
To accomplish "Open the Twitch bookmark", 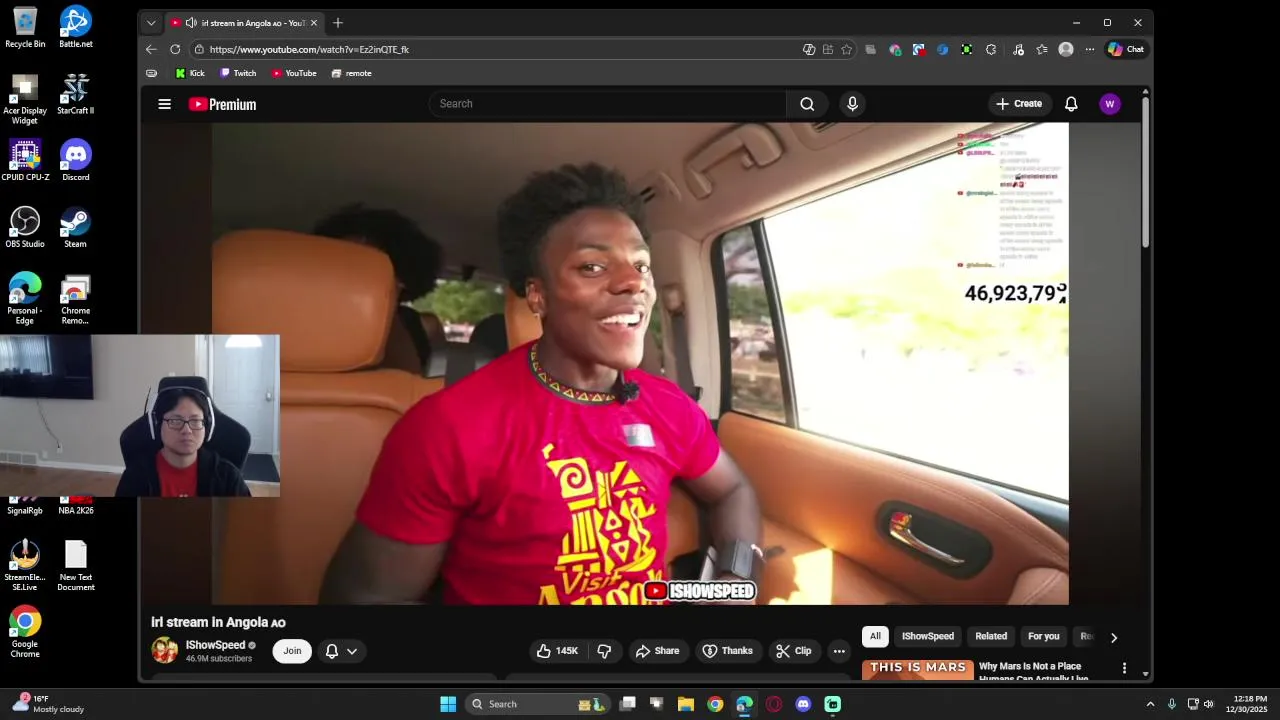I will click(238, 73).
